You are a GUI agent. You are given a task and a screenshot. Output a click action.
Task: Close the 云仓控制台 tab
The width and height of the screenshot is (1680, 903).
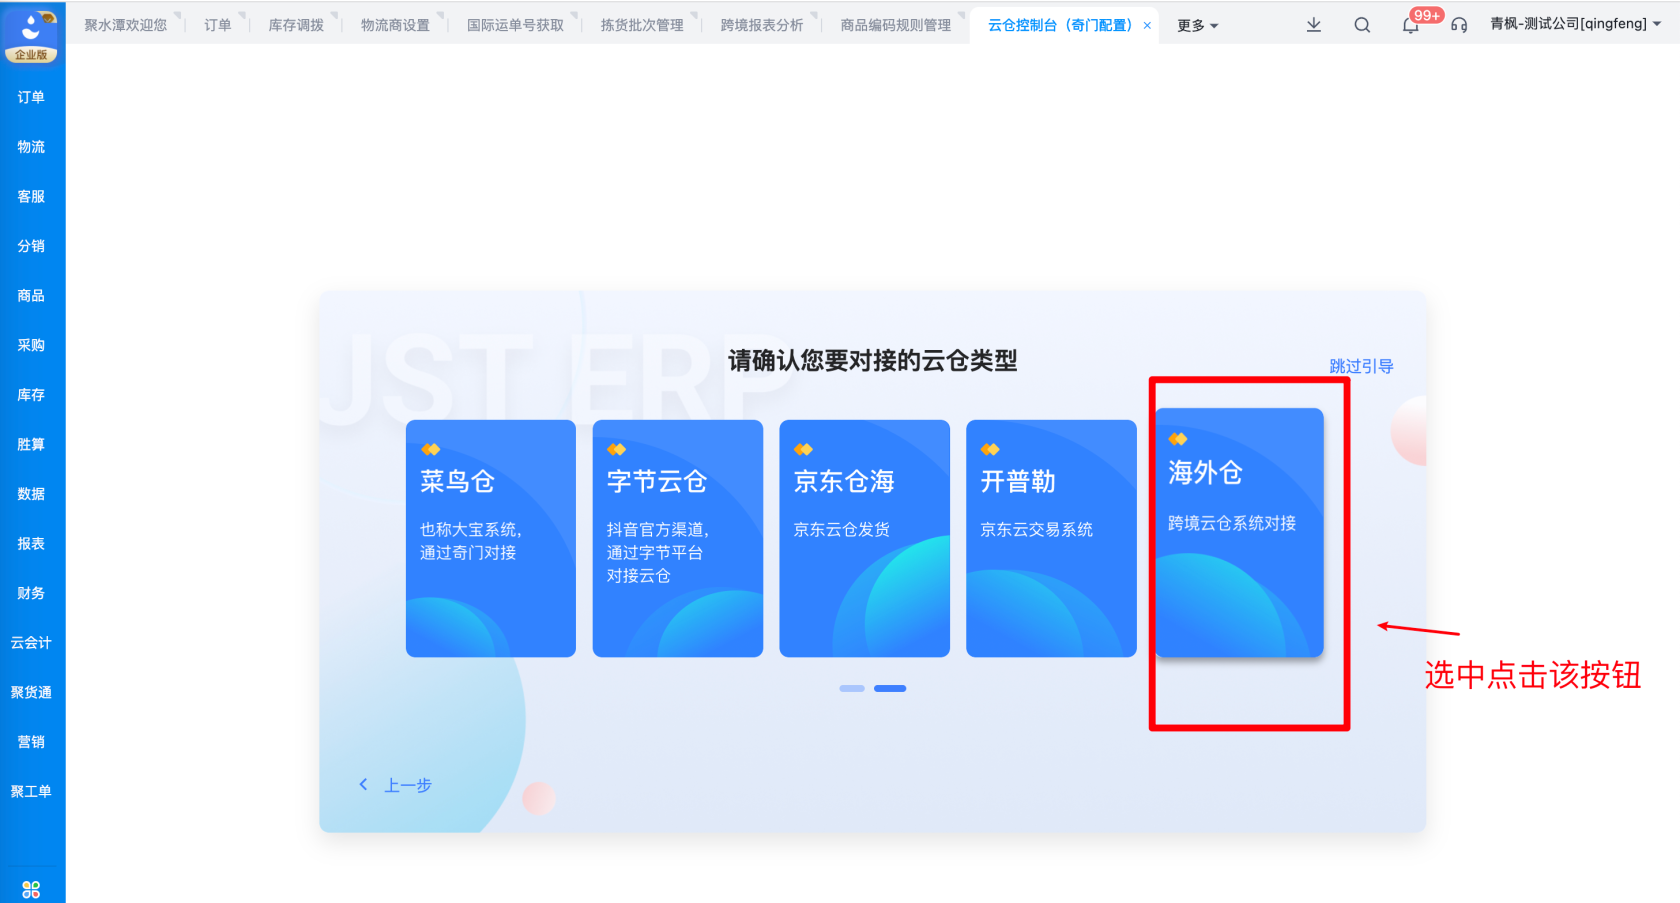pos(1147,26)
